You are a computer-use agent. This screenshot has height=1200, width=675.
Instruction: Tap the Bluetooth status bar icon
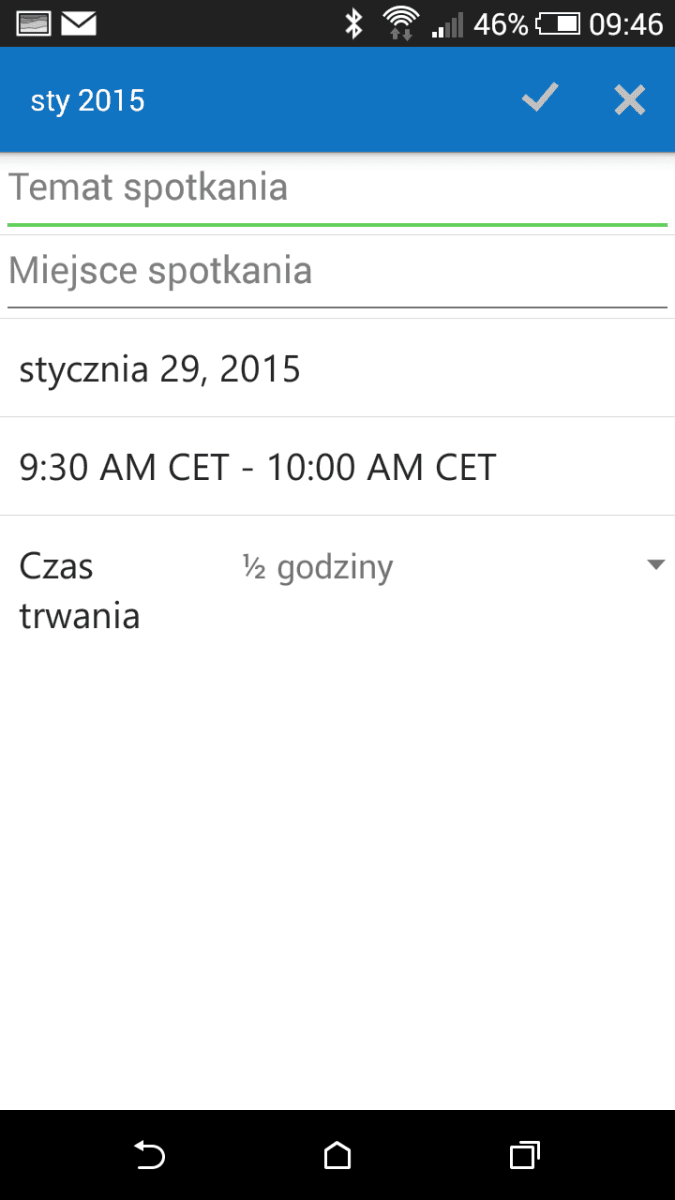[x=353, y=23]
